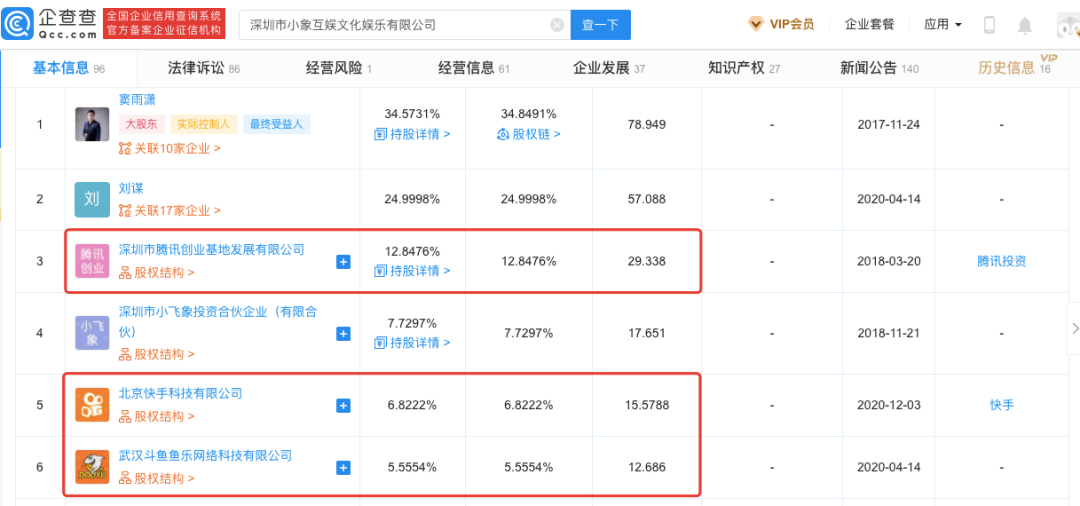Open the notifications bell icon
The width and height of the screenshot is (1080, 506).
pos(1025,25)
